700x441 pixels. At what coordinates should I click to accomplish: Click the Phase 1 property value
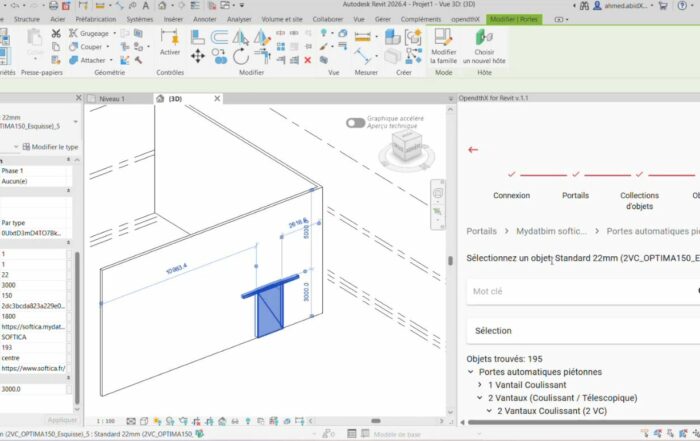33,171
